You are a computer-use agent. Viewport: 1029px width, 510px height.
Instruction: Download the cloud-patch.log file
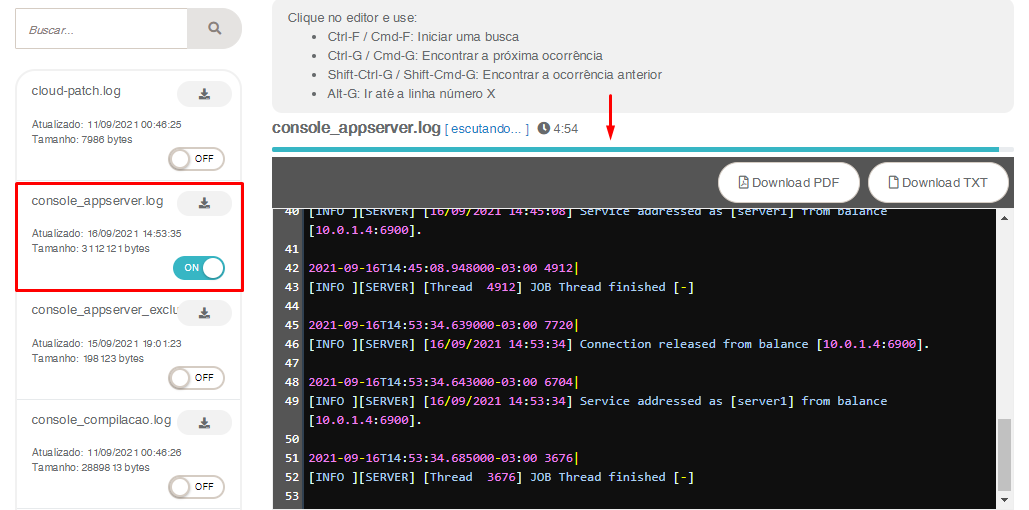[204, 95]
